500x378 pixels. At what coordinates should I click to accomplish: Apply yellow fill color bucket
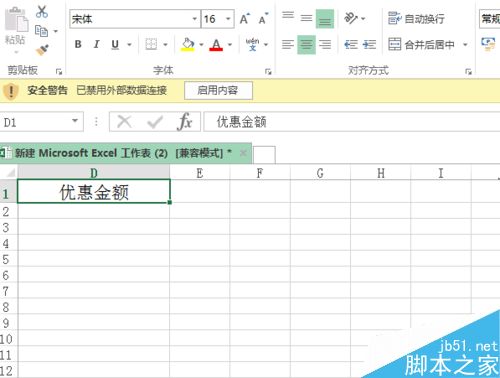[x=188, y=44]
